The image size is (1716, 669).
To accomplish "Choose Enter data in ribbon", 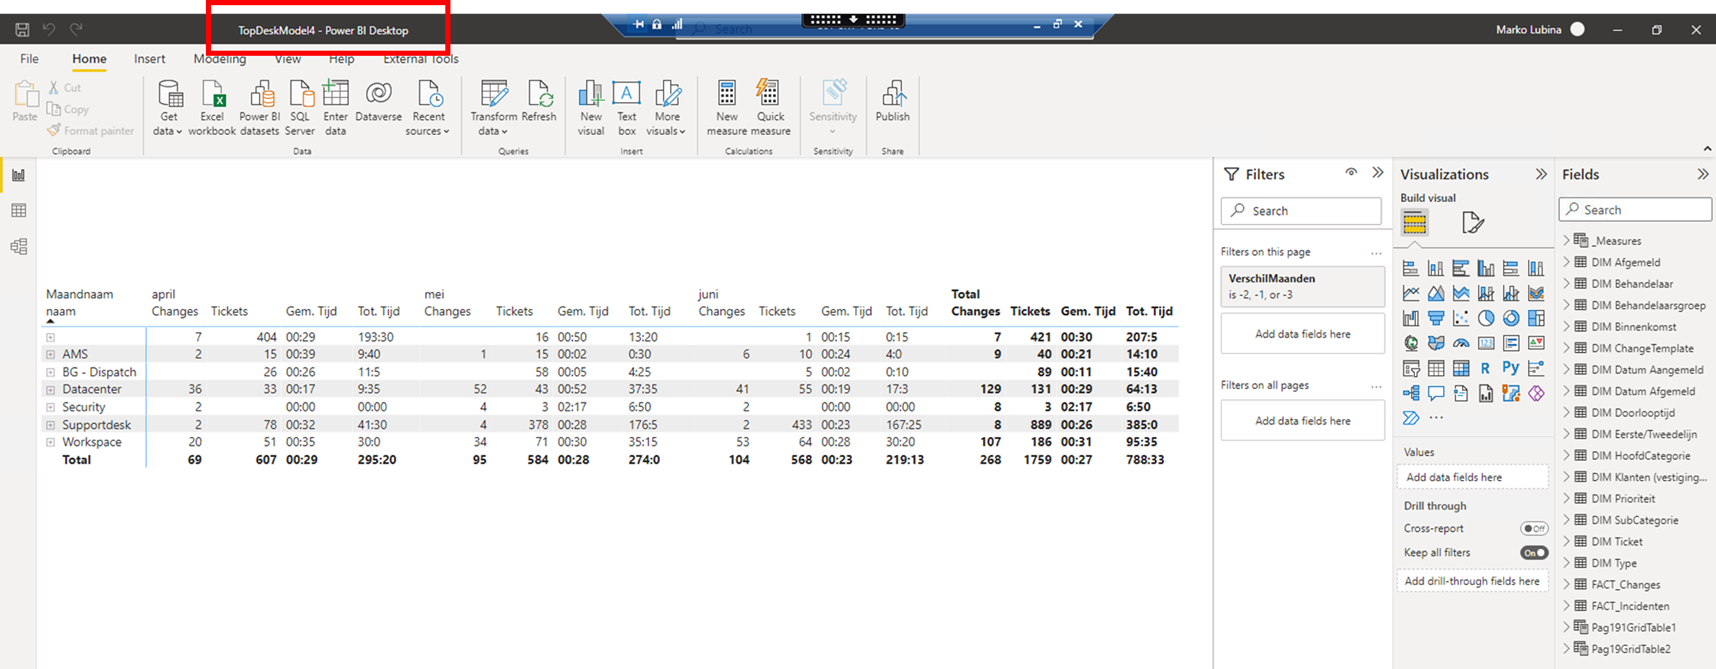I will click(336, 108).
